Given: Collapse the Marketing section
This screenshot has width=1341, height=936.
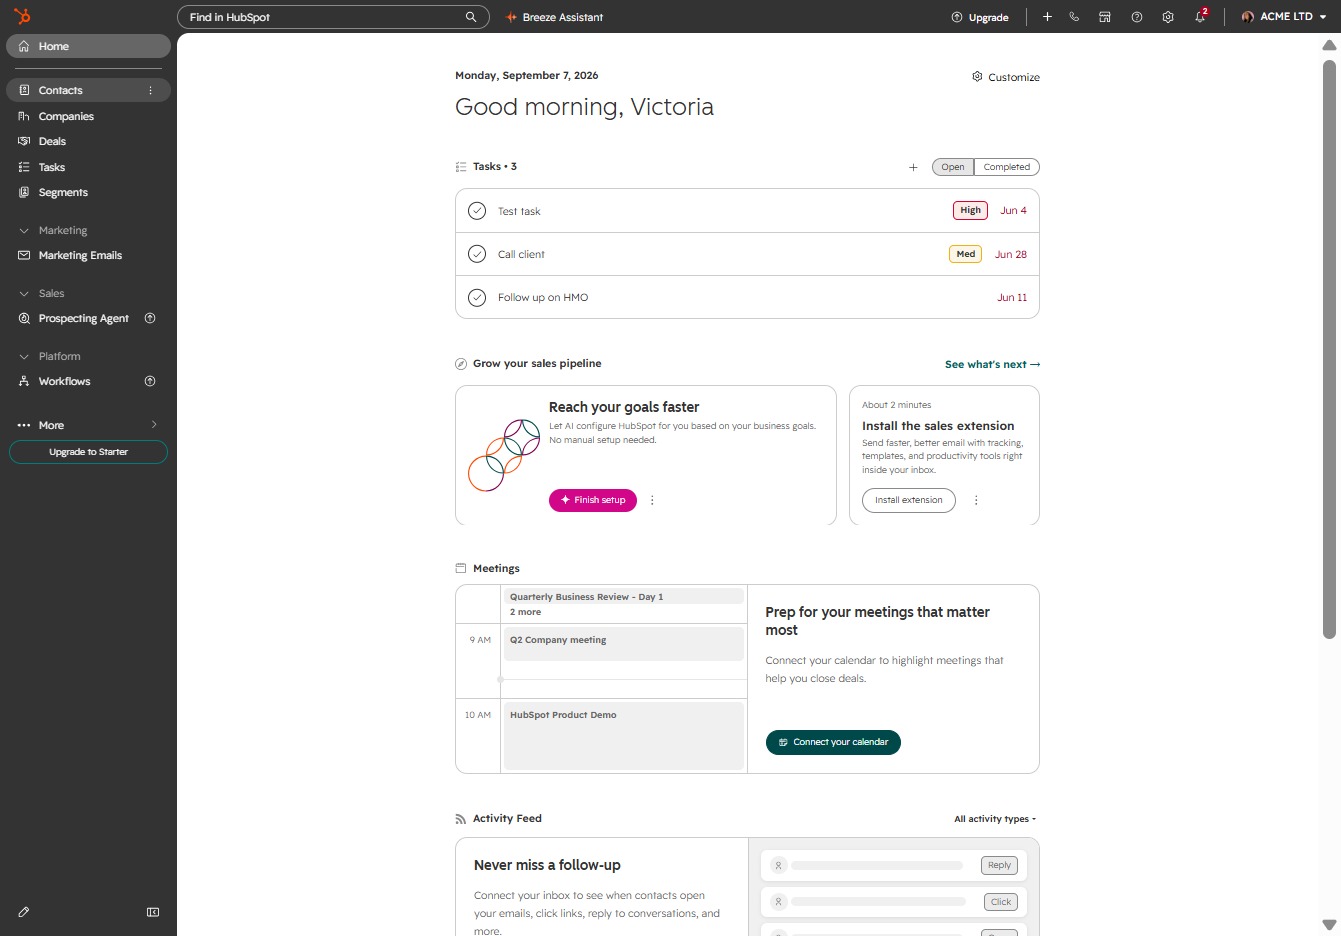Looking at the screenshot, I should click(24, 230).
